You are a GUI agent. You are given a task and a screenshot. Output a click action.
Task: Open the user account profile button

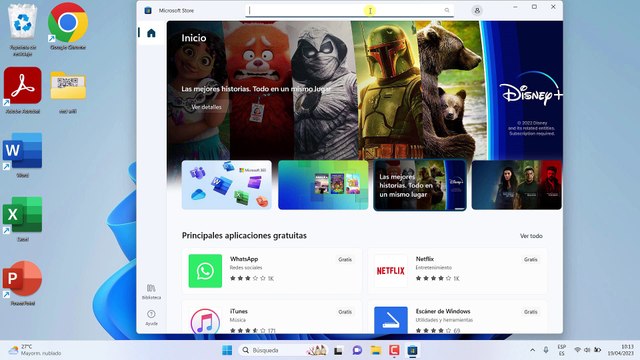(477, 11)
